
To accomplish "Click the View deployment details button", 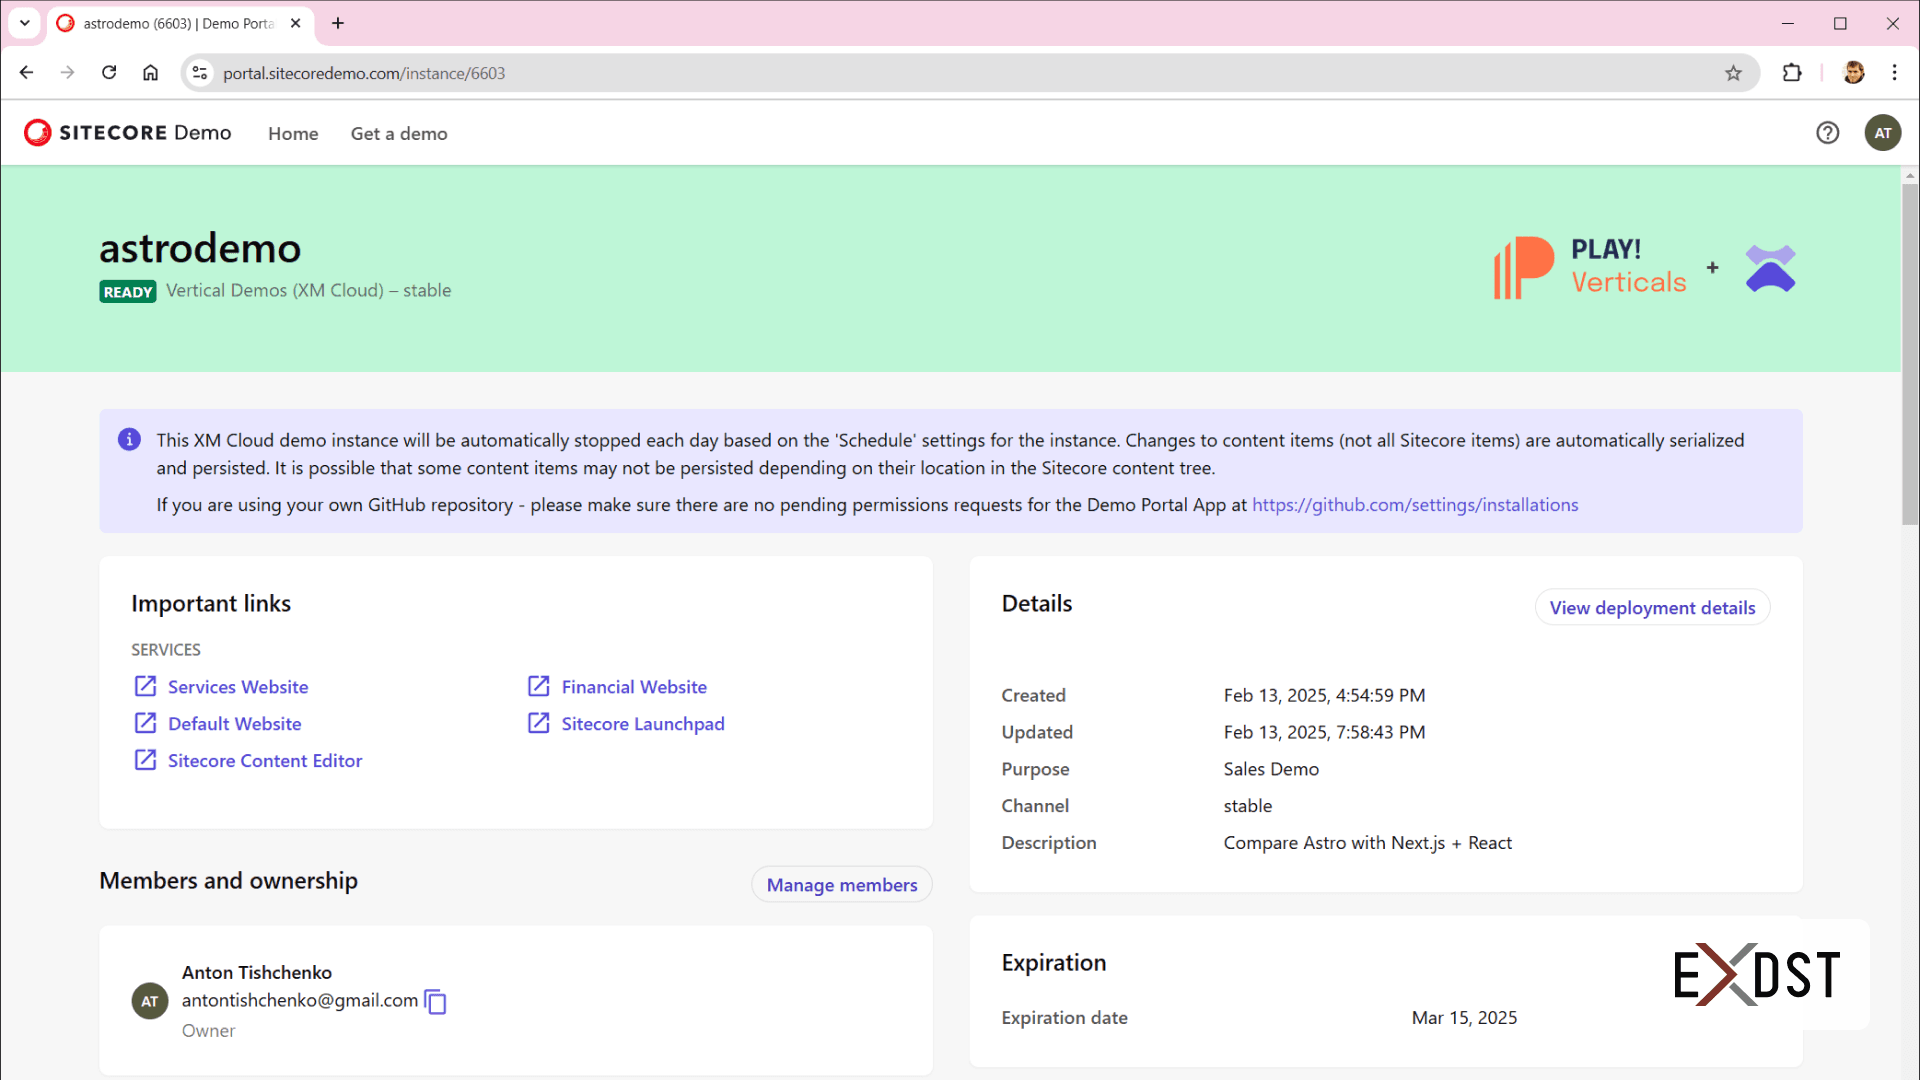I will (1651, 607).
